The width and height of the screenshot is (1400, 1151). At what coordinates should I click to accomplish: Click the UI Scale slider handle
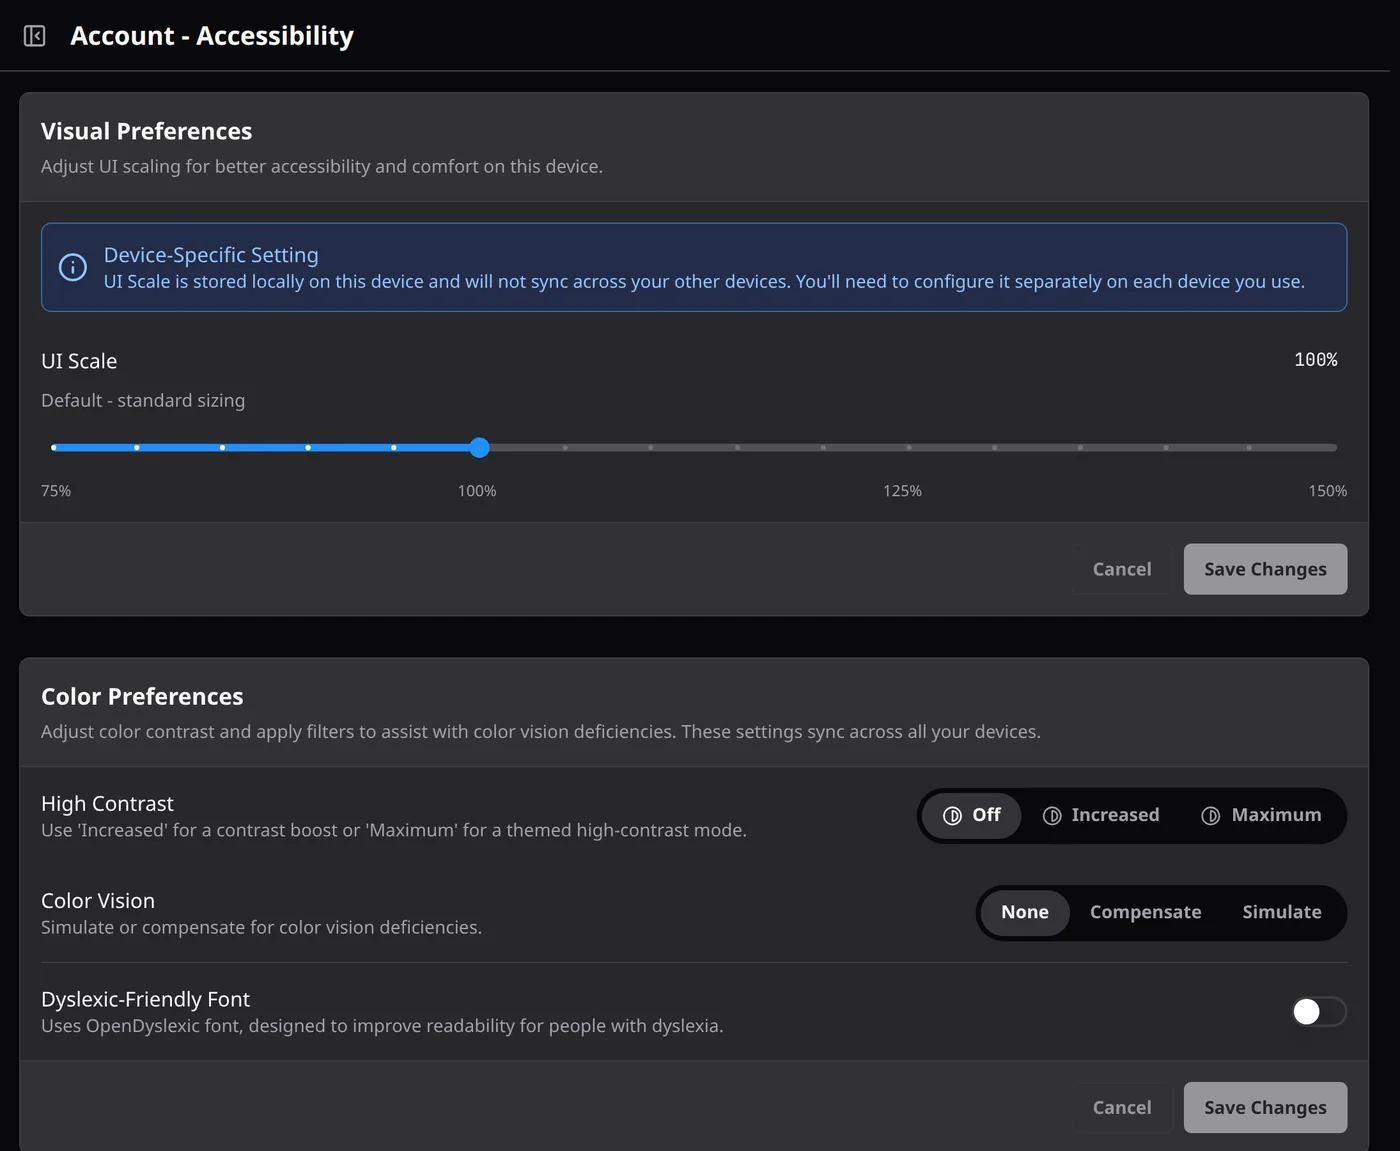pyautogui.click(x=480, y=448)
